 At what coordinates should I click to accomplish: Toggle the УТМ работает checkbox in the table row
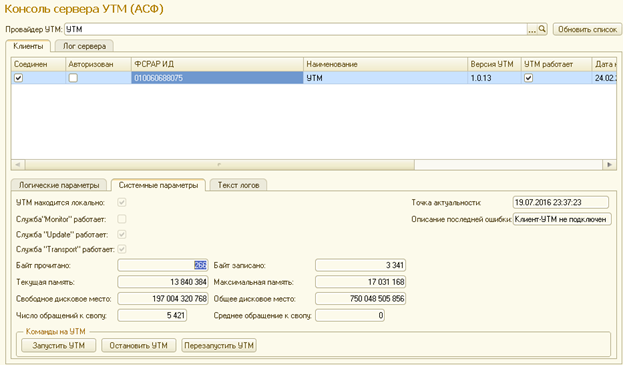coord(528,78)
